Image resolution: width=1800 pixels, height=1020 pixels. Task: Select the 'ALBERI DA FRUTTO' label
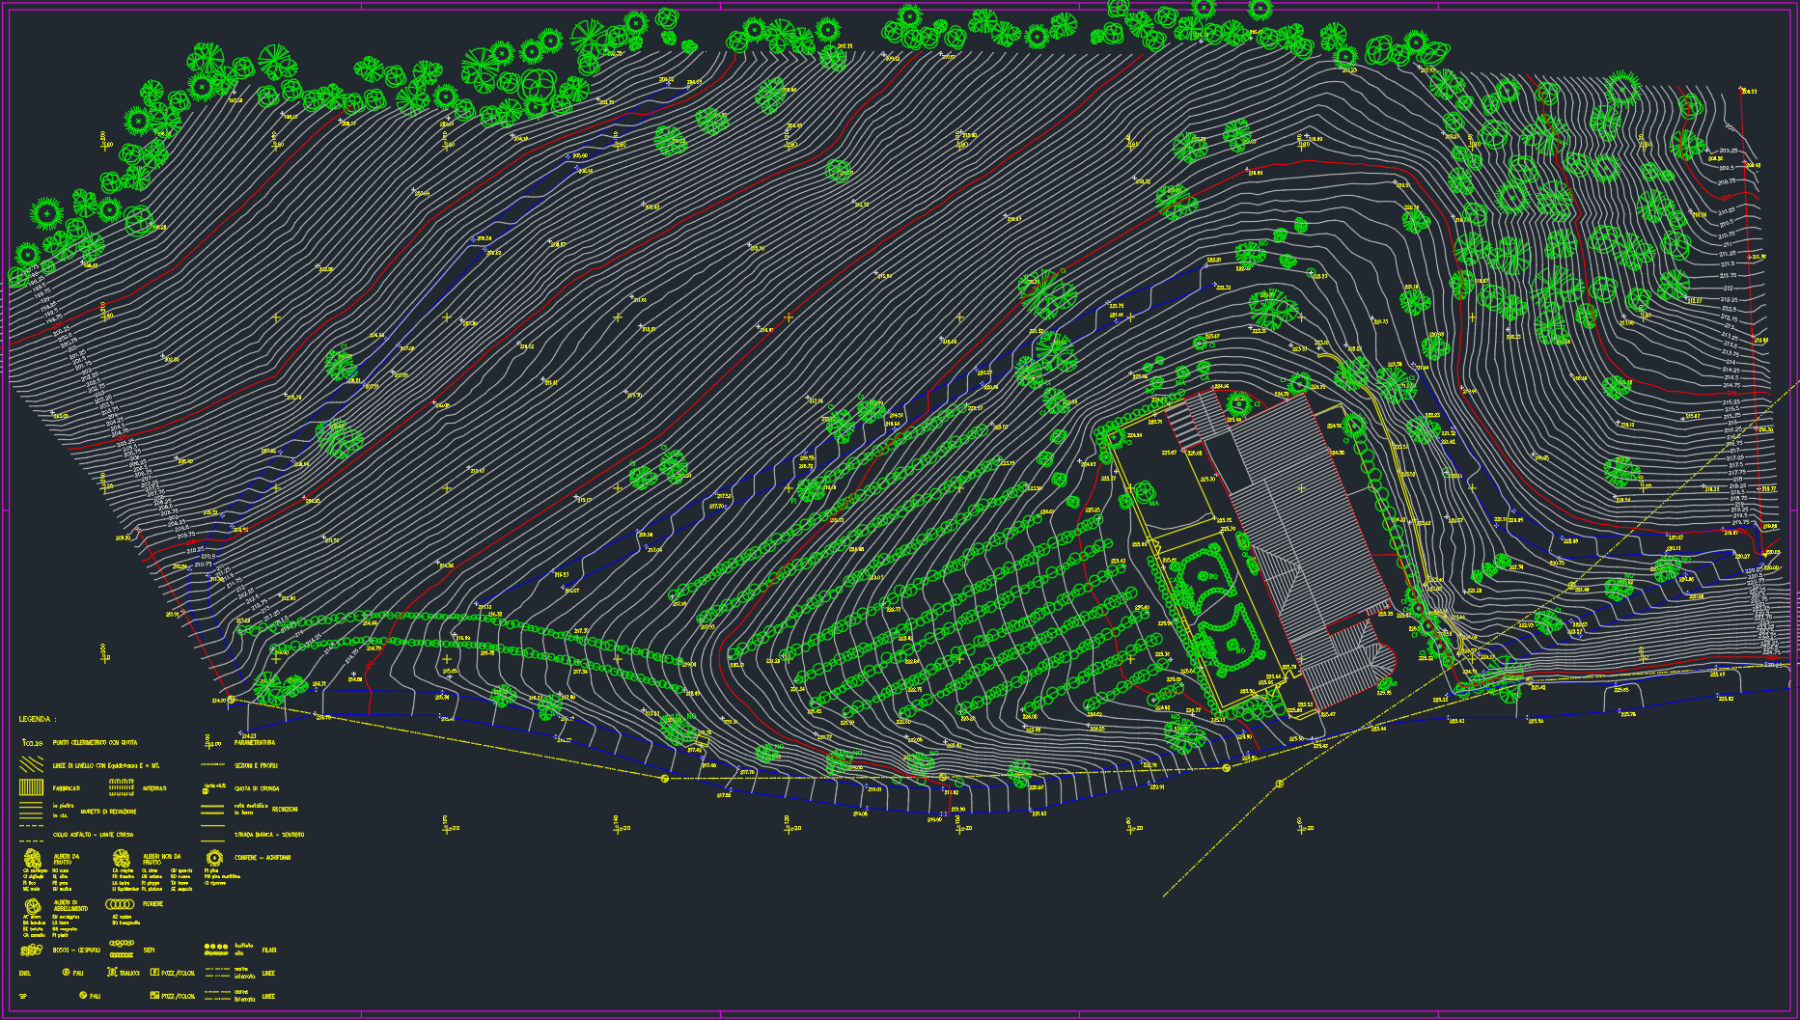pyautogui.click(x=66, y=860)
